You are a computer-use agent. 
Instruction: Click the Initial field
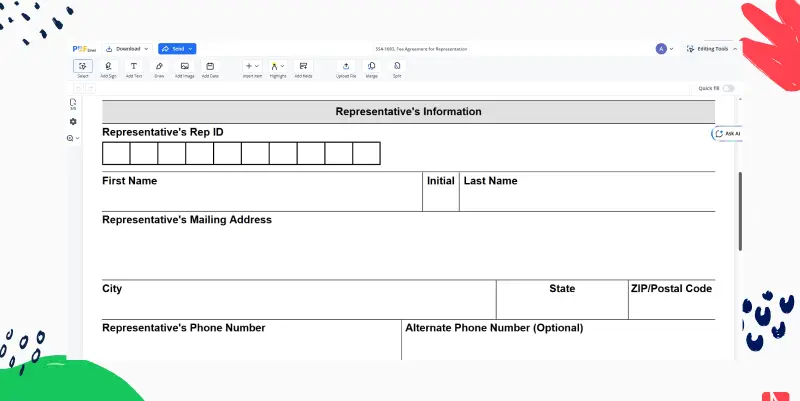pos(441,192)
